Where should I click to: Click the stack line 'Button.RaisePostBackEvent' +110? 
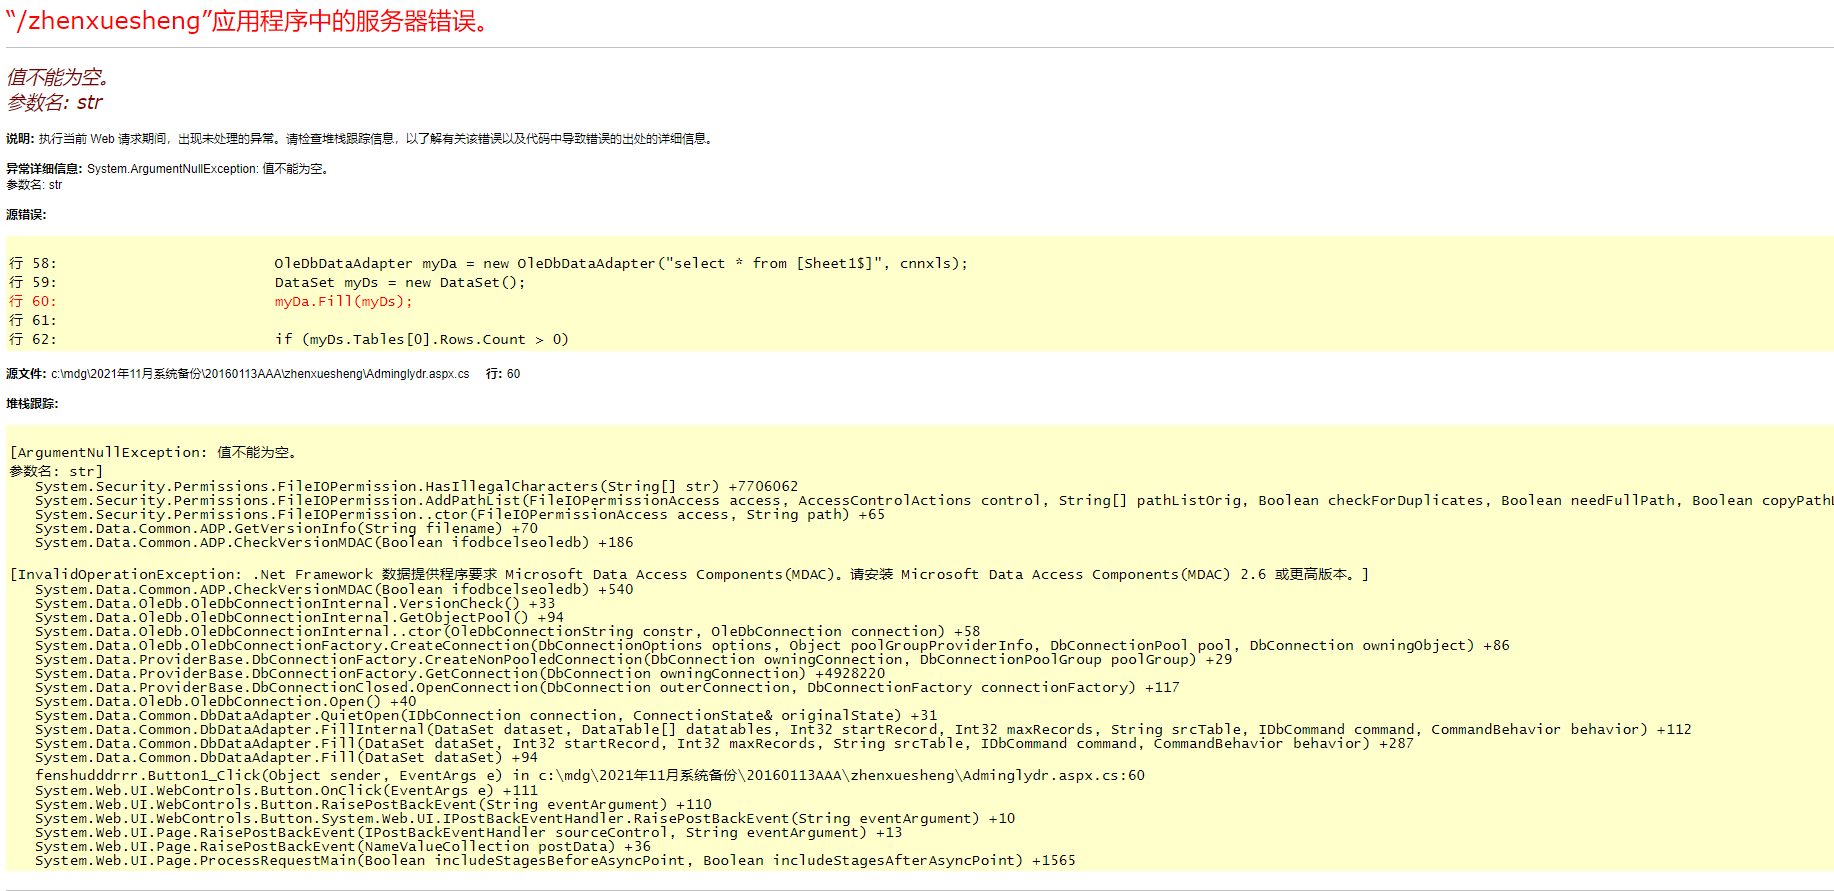373,805
